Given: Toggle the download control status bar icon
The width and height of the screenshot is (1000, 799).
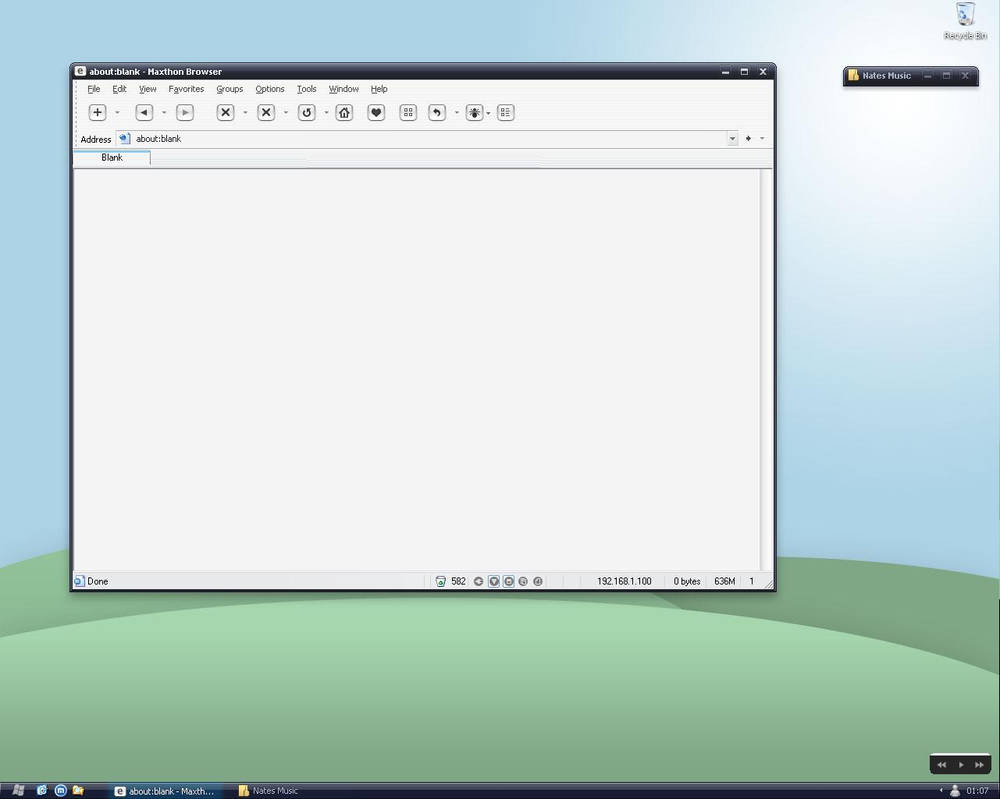Looking at the screenshot, I should coord(508,581).
